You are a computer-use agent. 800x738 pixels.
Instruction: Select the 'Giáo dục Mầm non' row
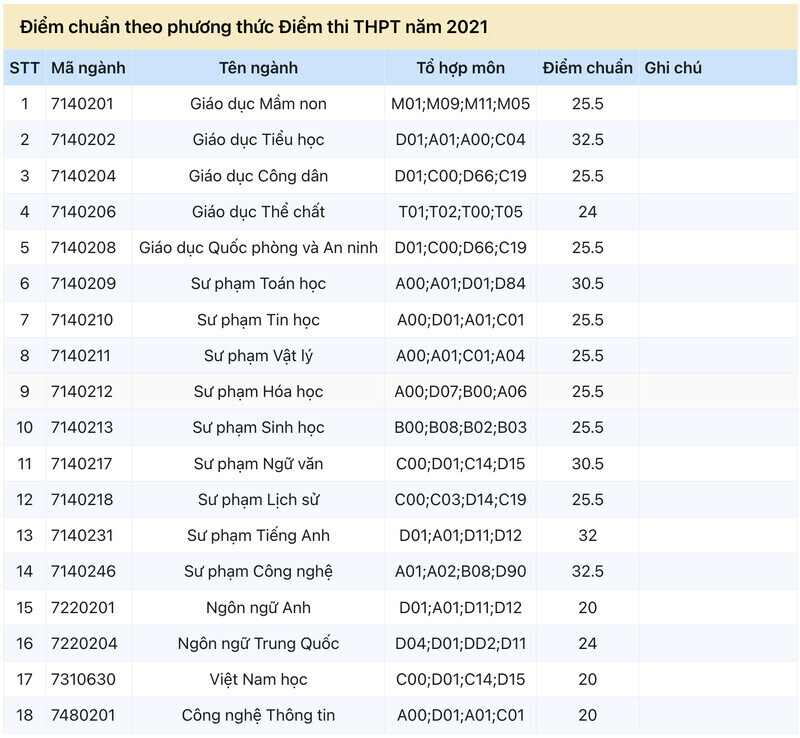[400, 104]
